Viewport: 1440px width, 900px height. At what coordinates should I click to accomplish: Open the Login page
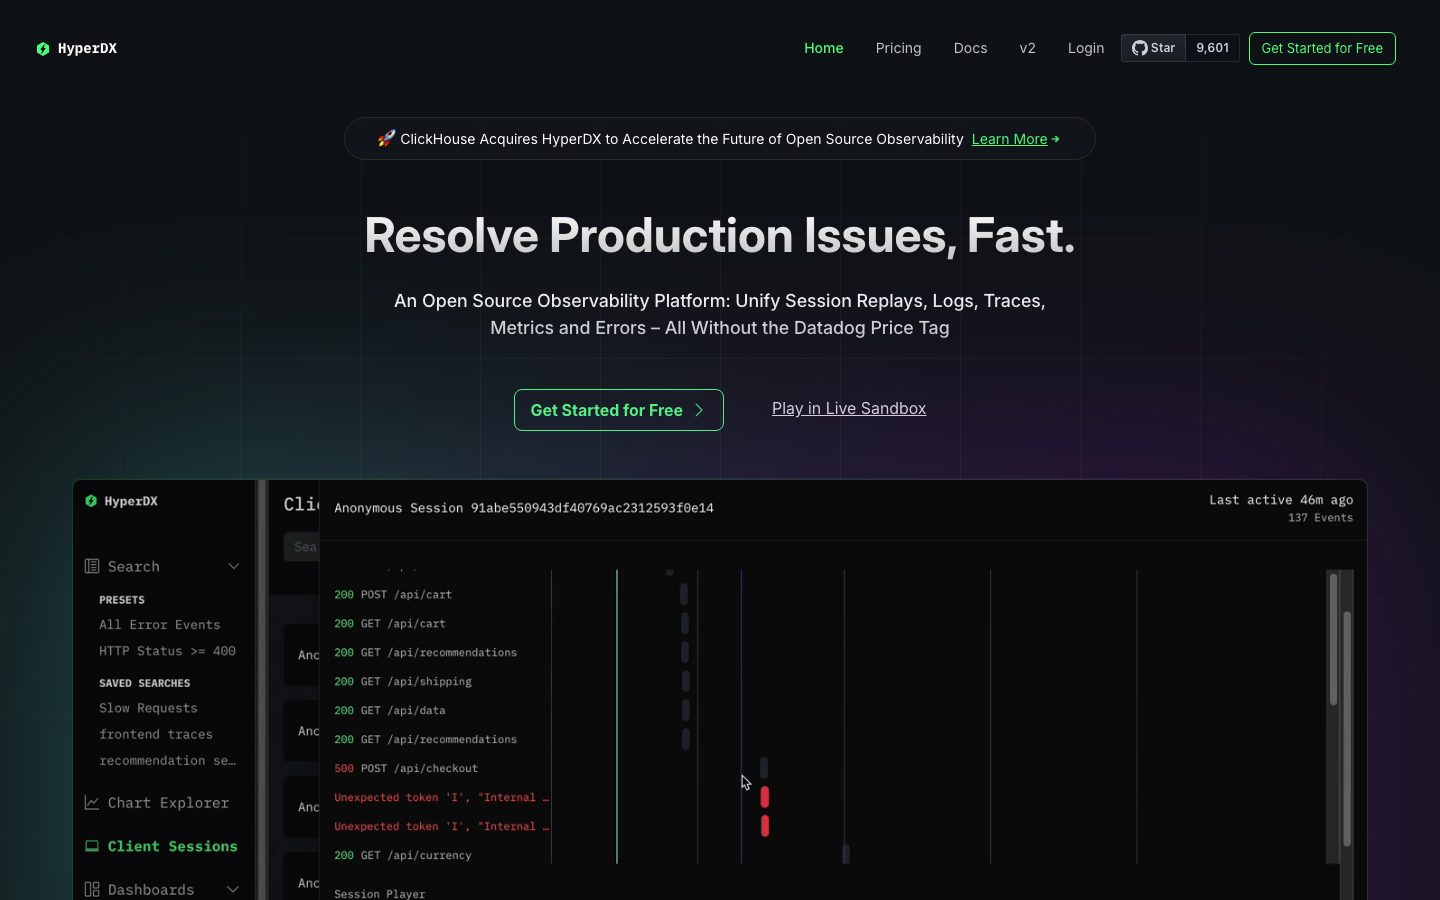[1085, 48]
